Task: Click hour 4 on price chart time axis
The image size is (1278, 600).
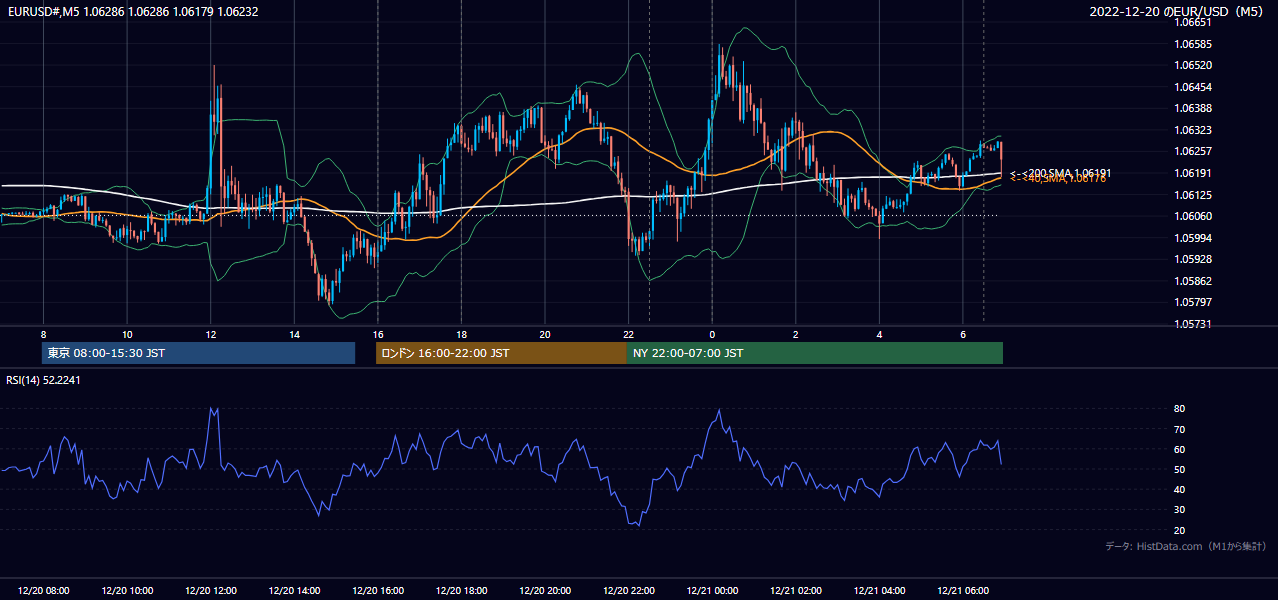Action: pos(879,334)
